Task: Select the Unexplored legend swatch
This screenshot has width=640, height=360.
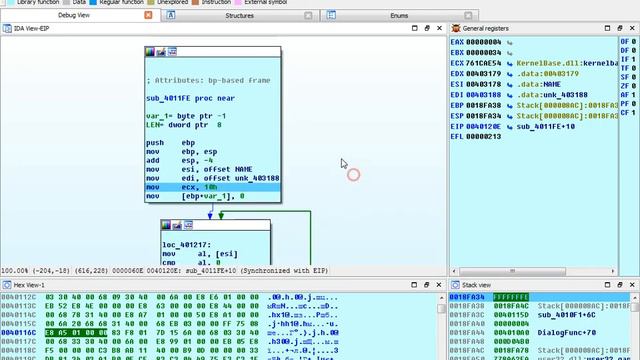Action: coord(151,2)
